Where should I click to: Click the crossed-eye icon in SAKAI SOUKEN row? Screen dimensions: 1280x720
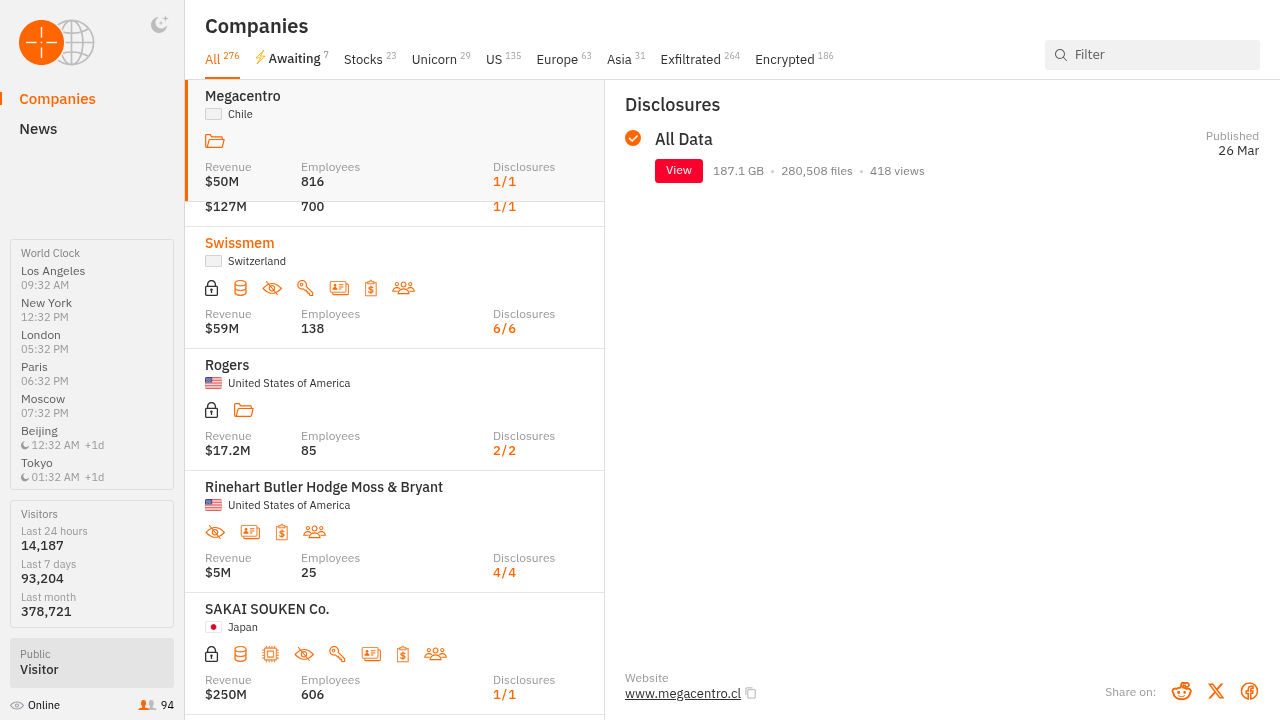304,654
